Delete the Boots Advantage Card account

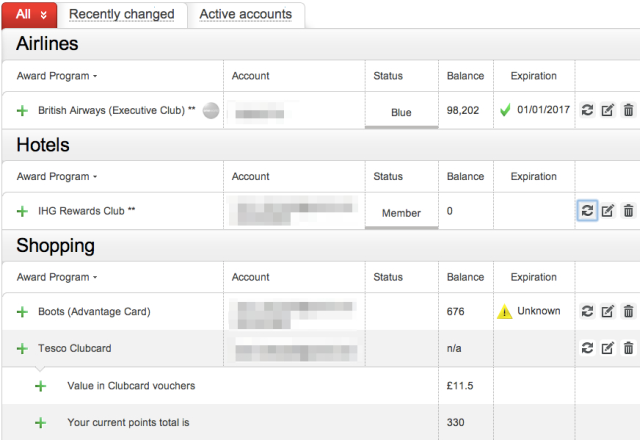coord(629,311)
